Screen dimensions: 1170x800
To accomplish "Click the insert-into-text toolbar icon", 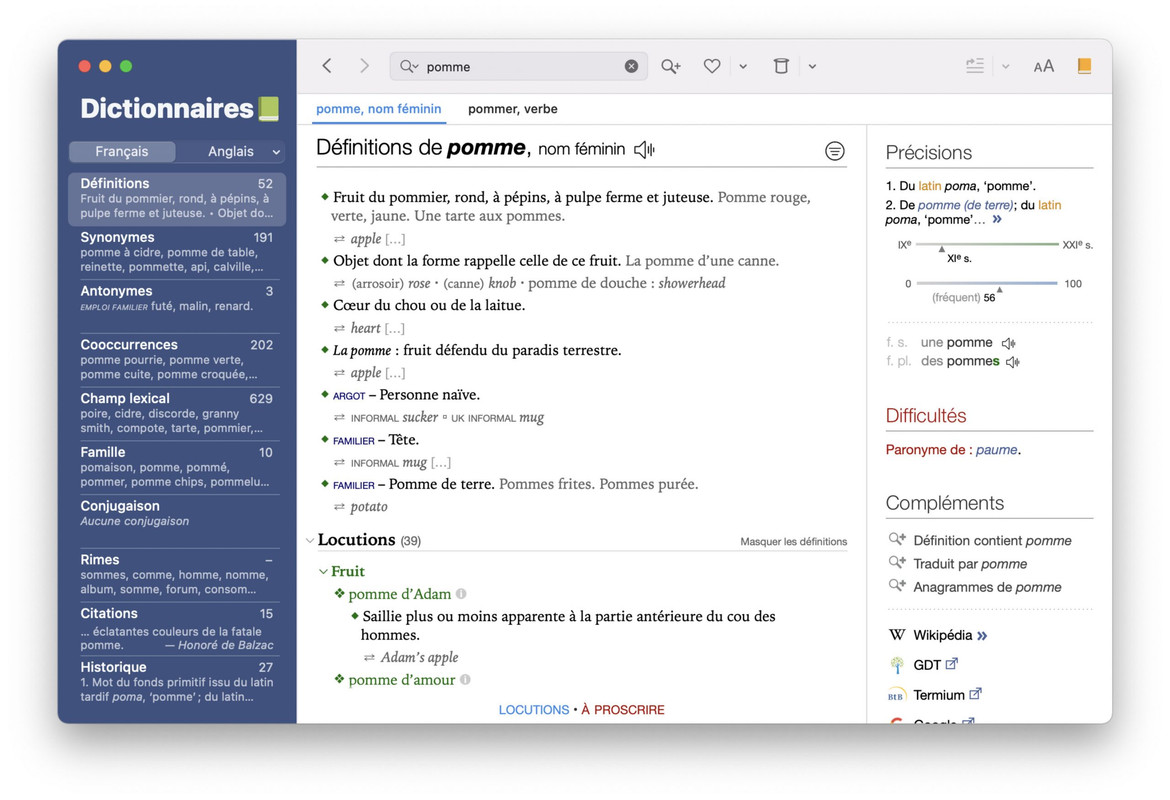I will [975, 66].
